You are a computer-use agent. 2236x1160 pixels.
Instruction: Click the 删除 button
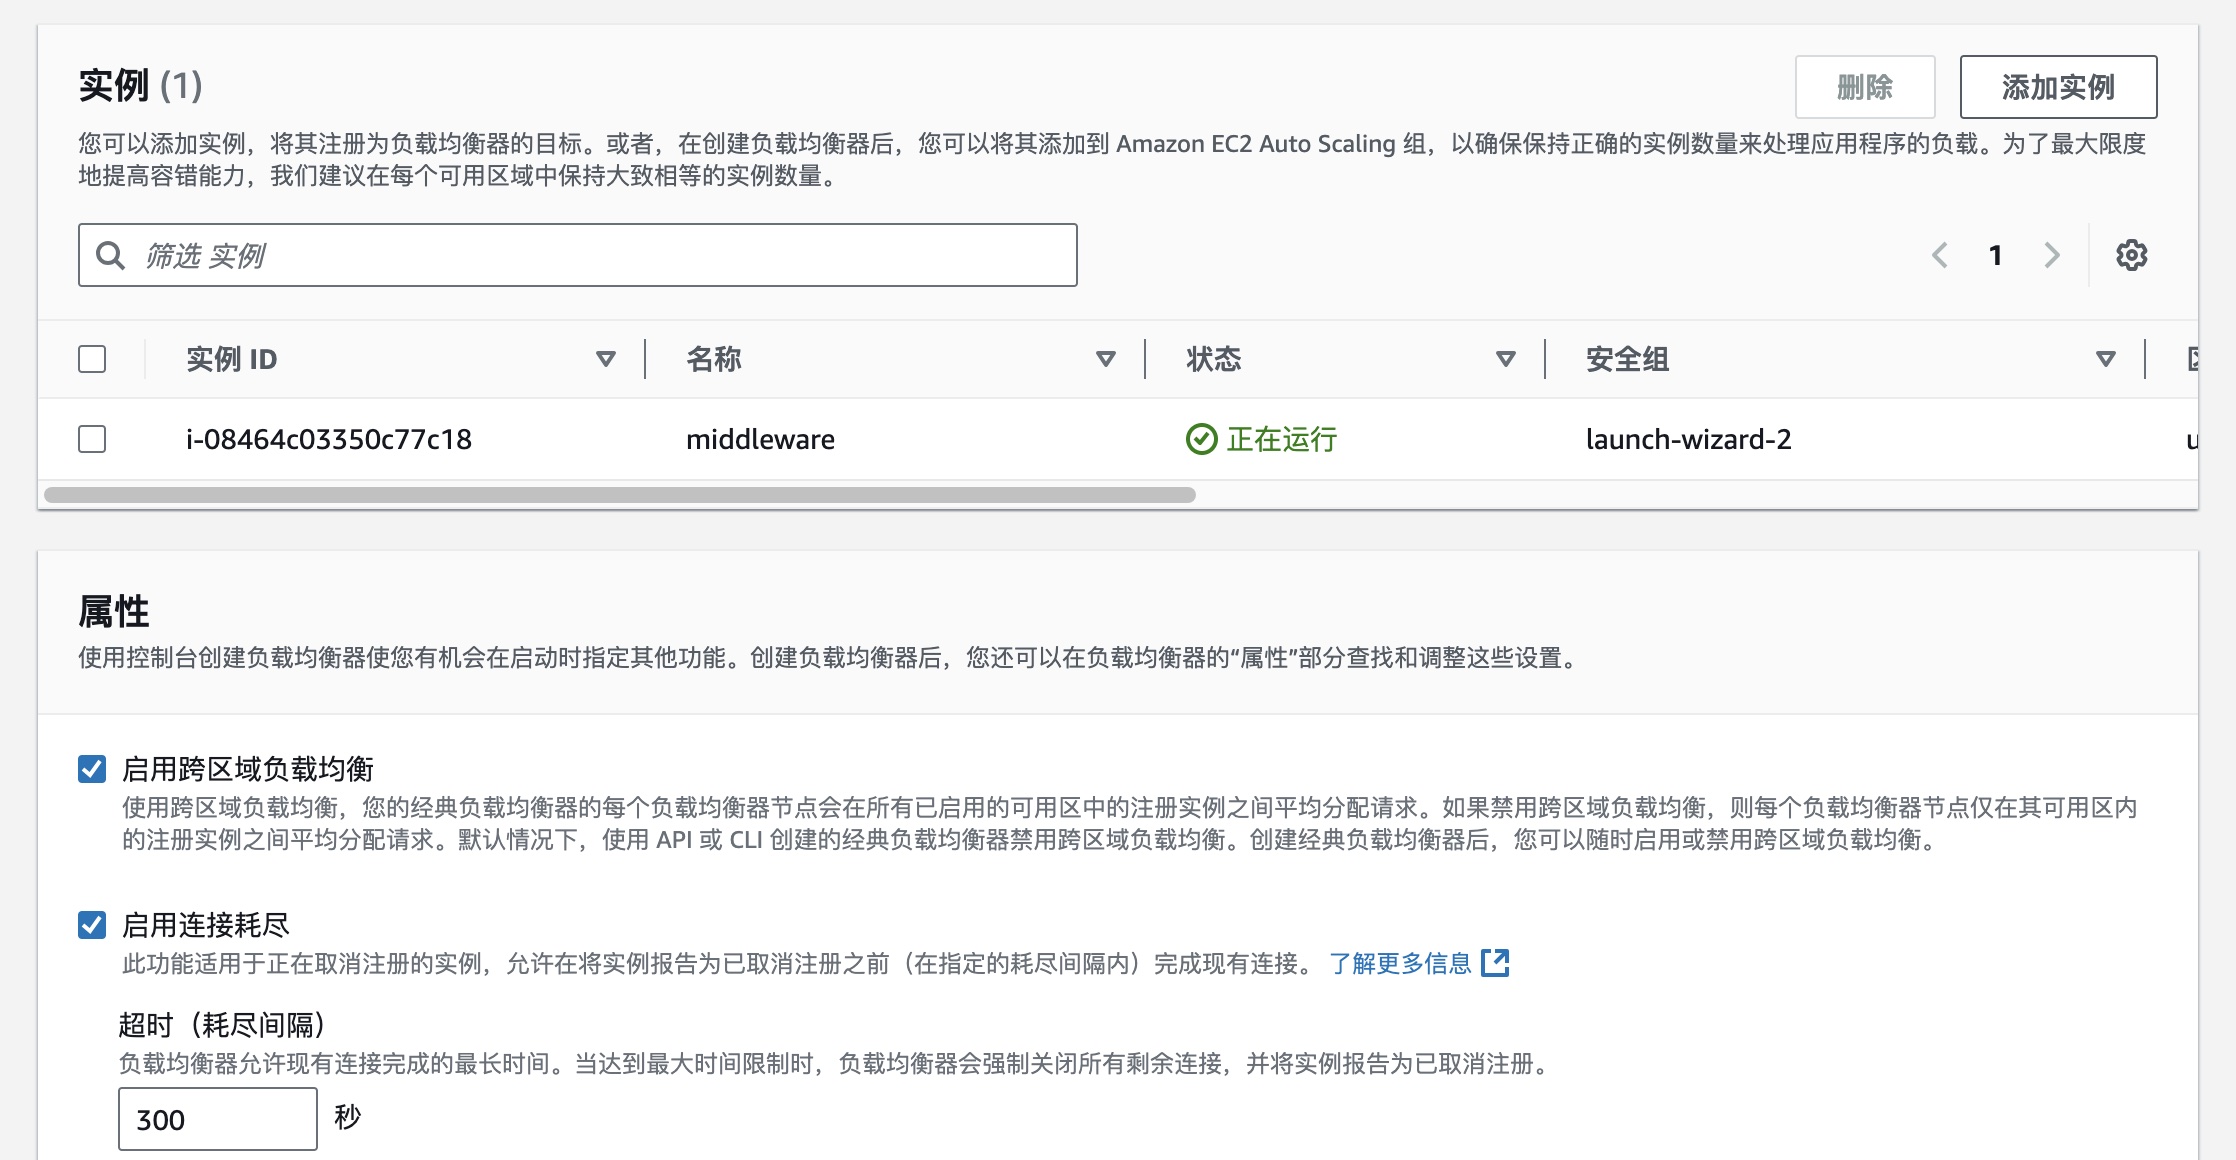[x=1864, y=87]
